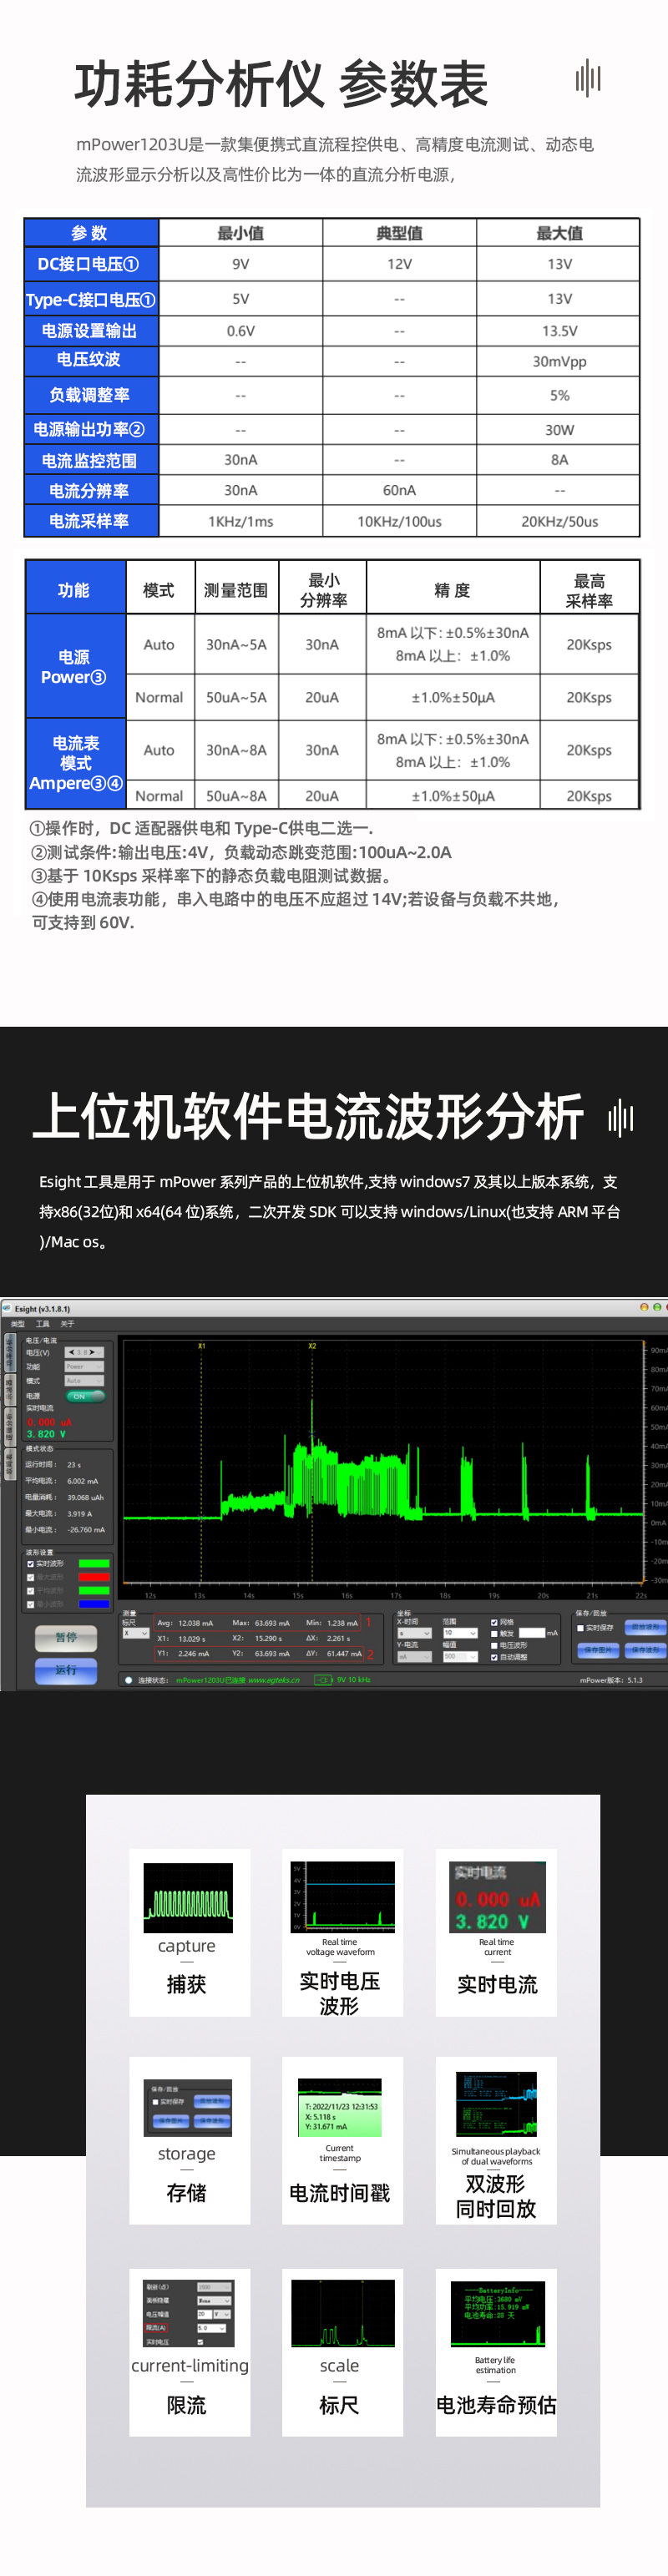Open the 标尺 X dropdown

[x=135, y=1633]
